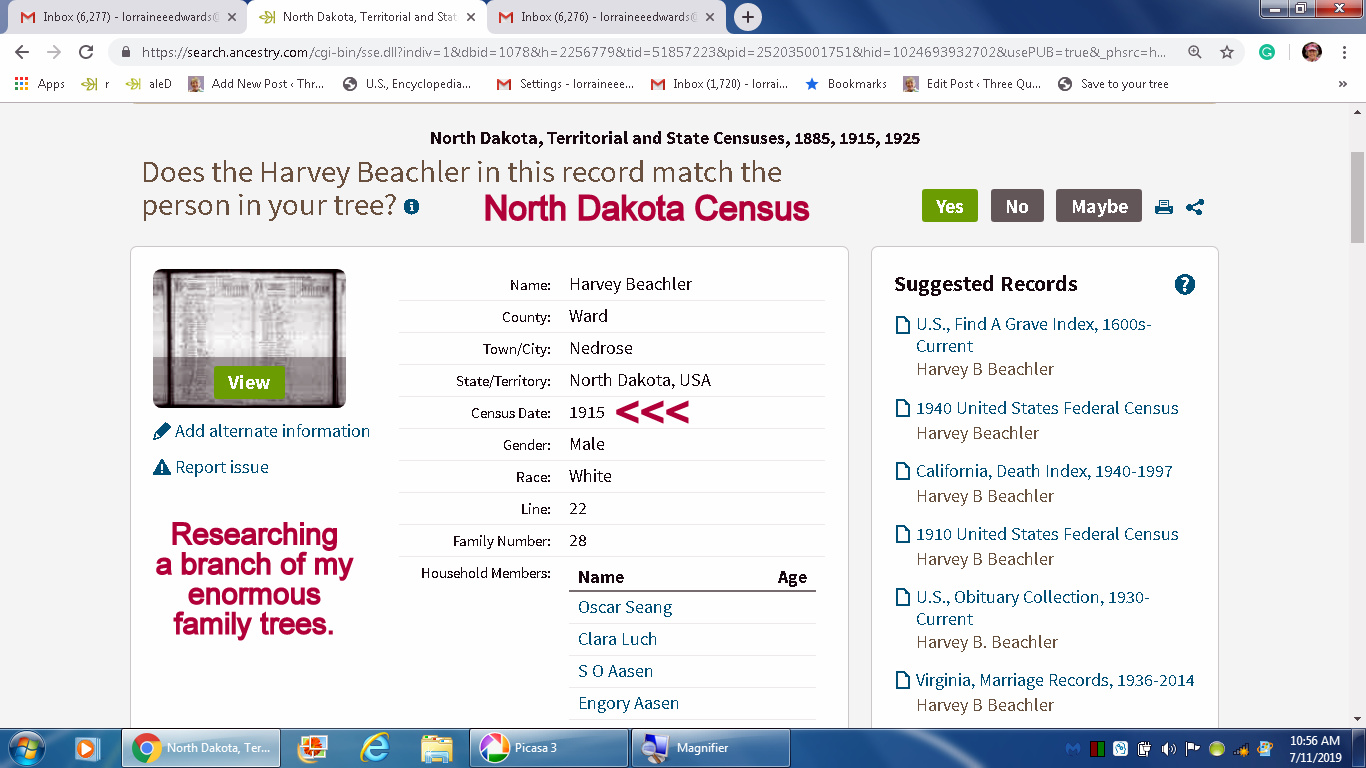Reload the page in Chrome
1366x768 pixels.
pyautogui.click(x=86, y=52)
